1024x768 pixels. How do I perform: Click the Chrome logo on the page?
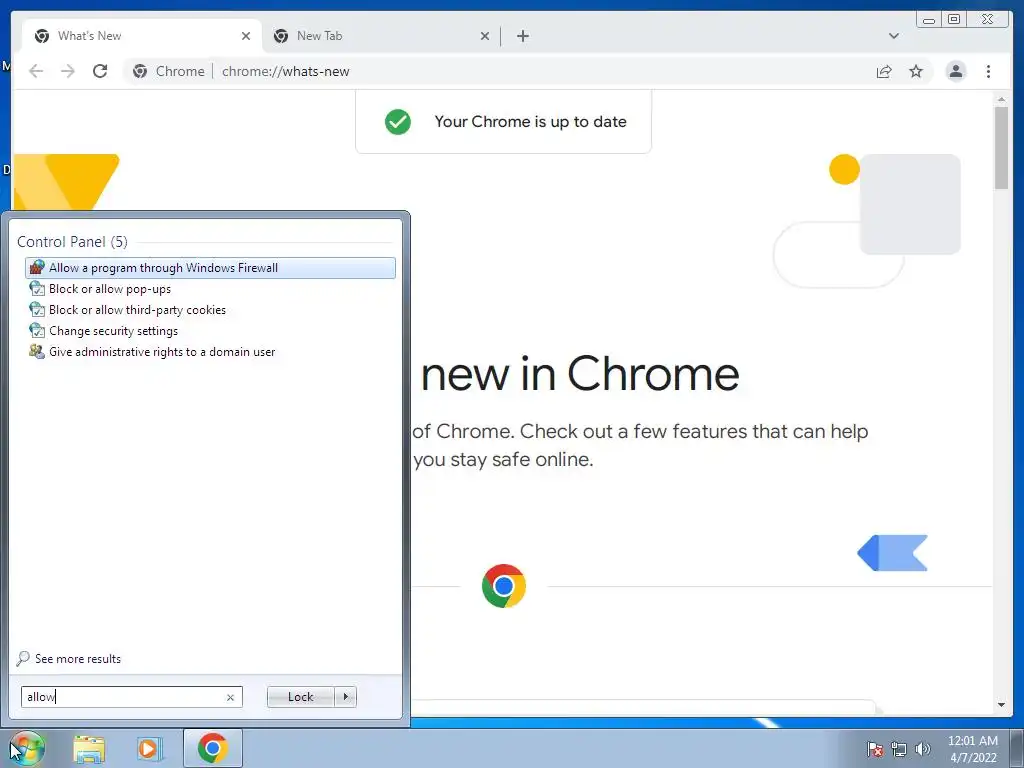coord(504,586)
